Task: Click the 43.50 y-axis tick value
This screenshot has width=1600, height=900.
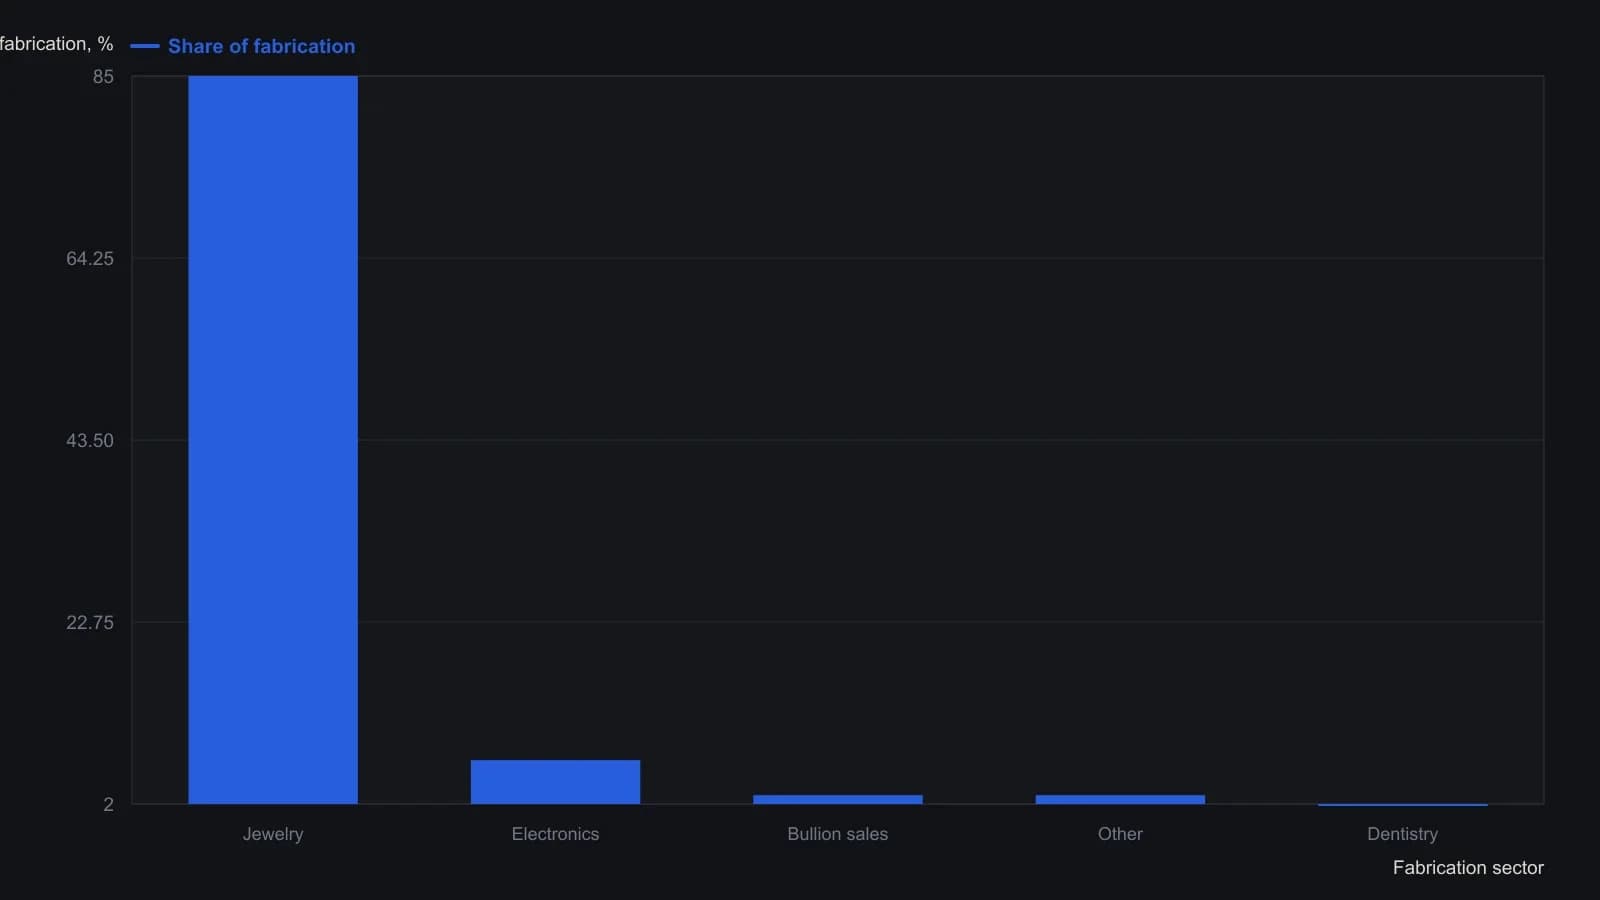Action: click(x=90, y=441)
